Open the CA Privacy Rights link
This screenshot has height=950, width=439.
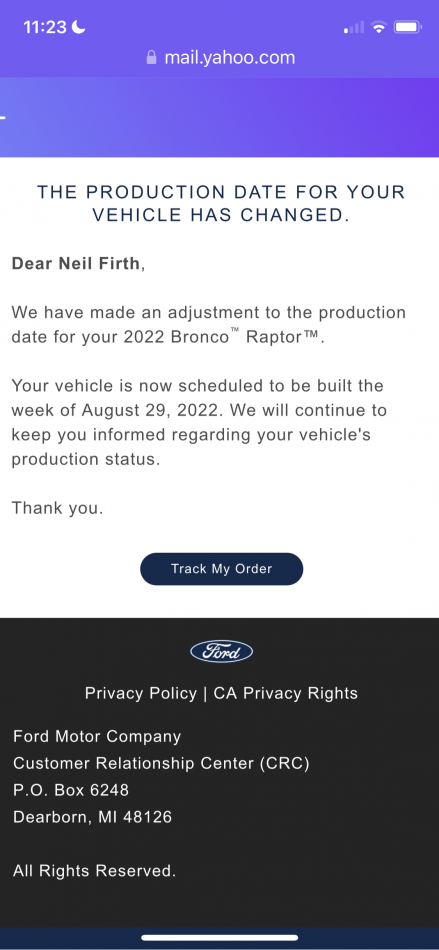285,693
